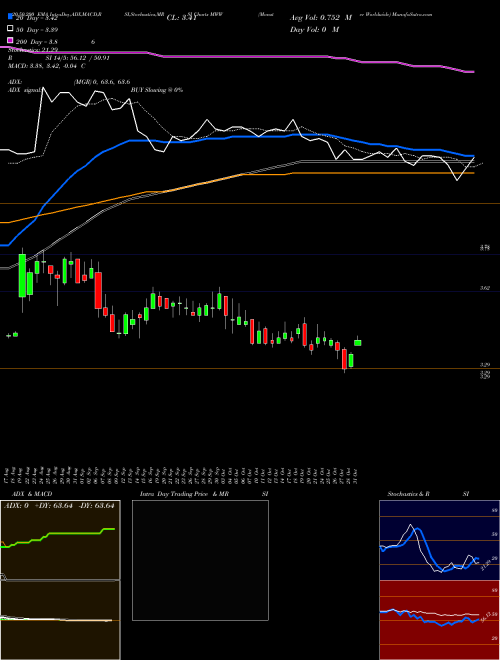Select the '200 Day = 3.8' legend text
The height and width of the screenshot is (660, 500).
(37, 42)
